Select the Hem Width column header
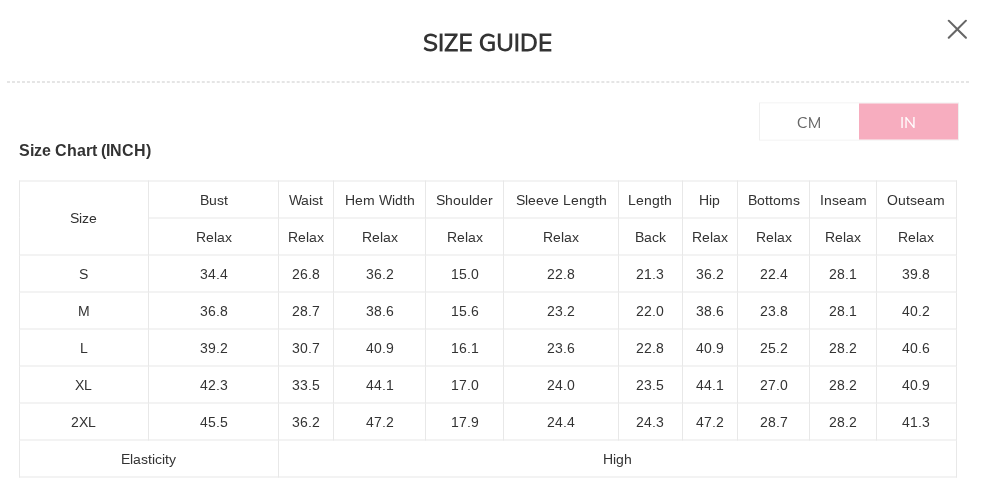 point(380,200)
